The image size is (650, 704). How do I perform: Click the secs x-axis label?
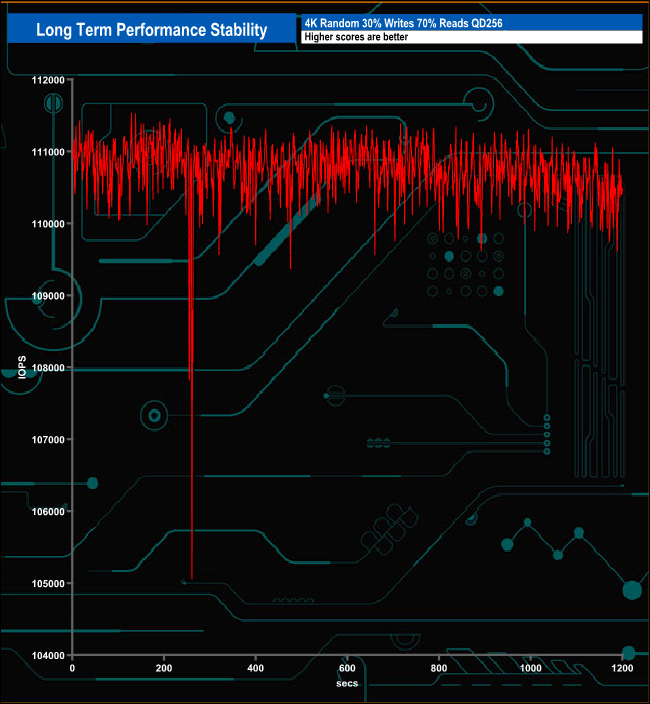point(346,683)
